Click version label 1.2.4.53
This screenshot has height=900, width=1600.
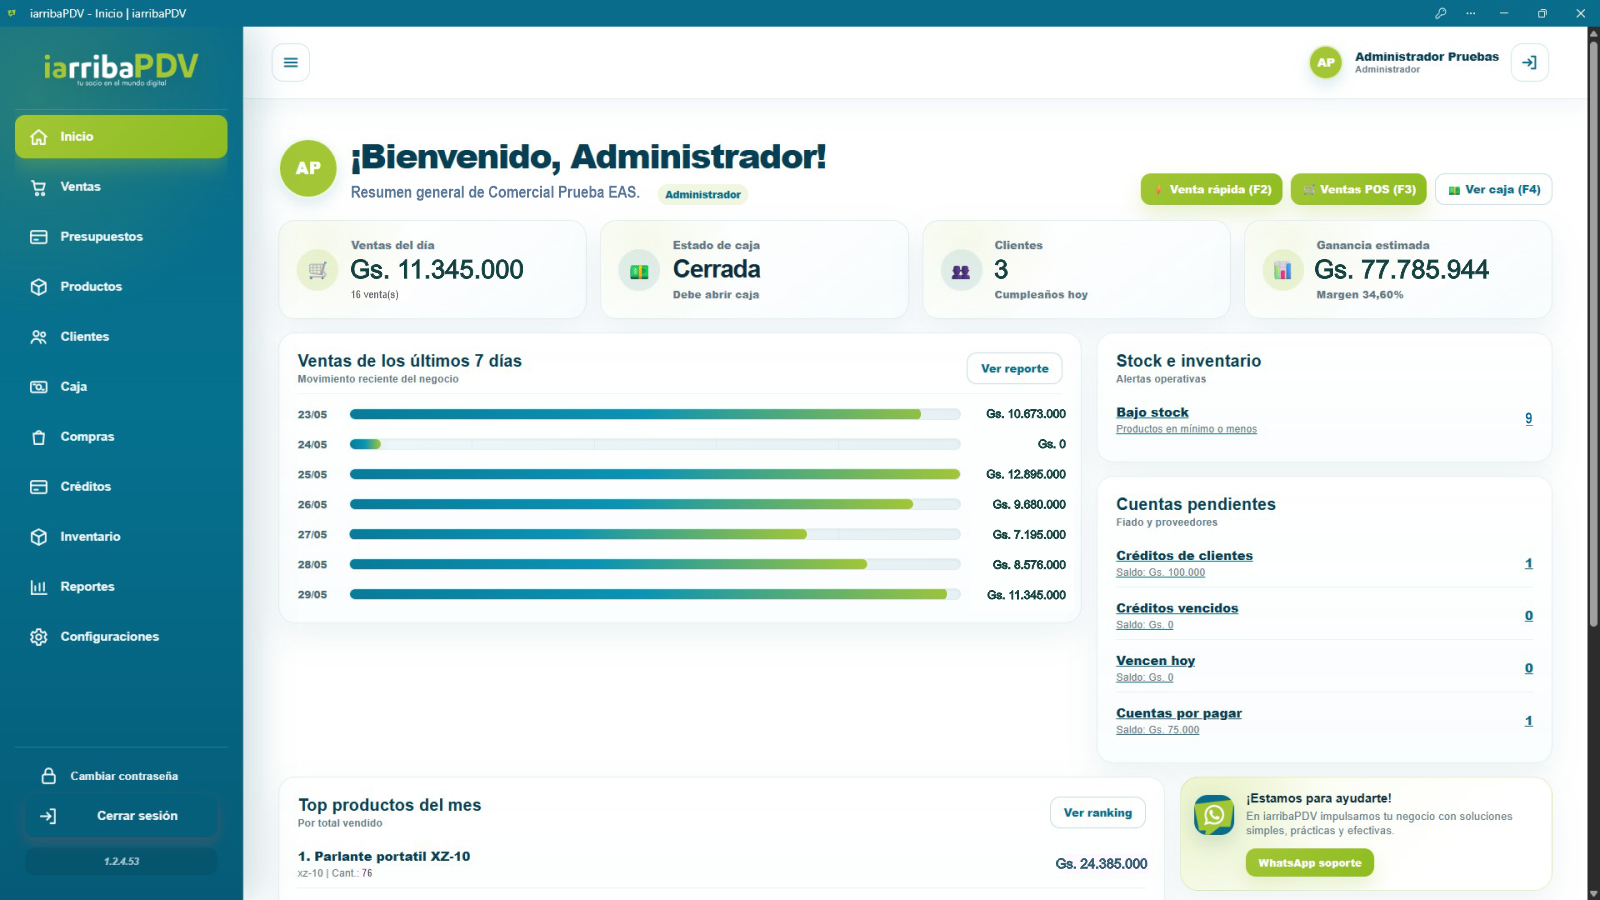(x=121, y=861)
